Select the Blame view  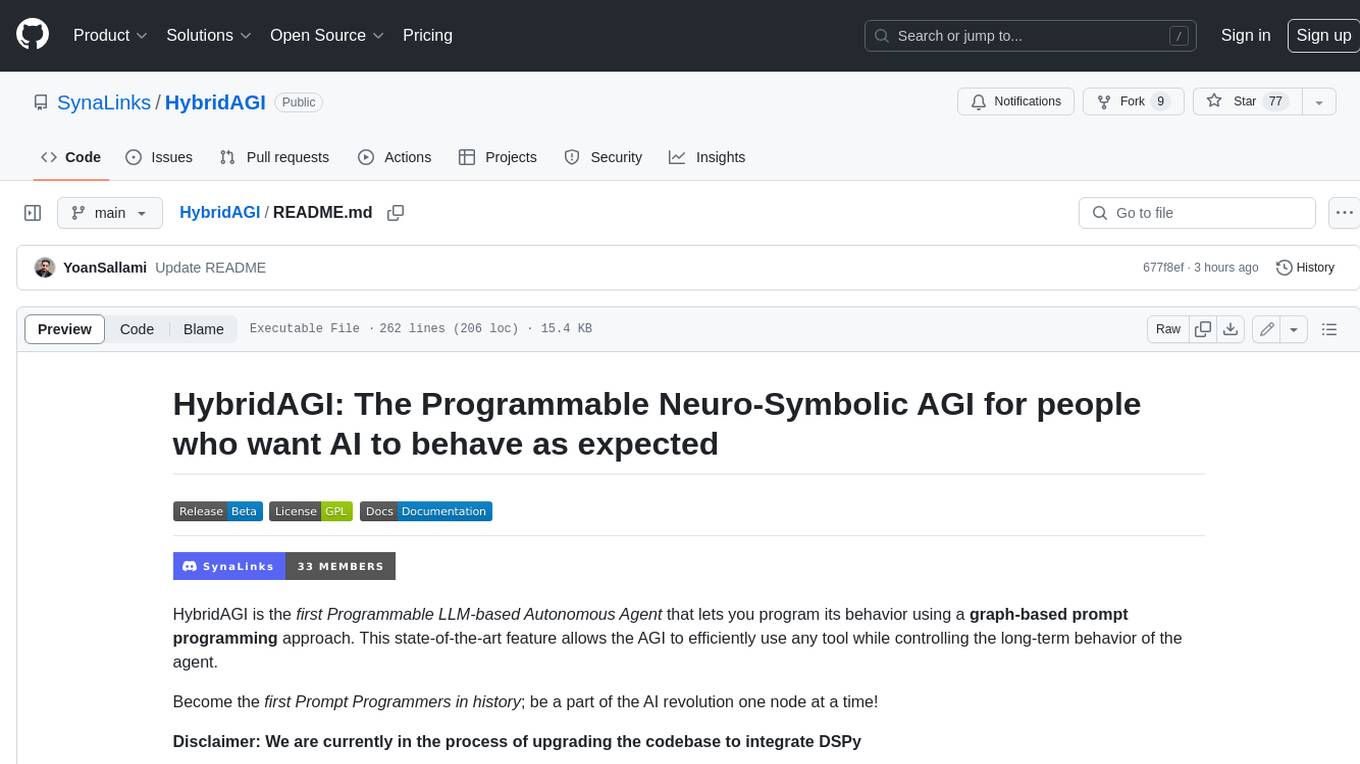click(203, 329)
